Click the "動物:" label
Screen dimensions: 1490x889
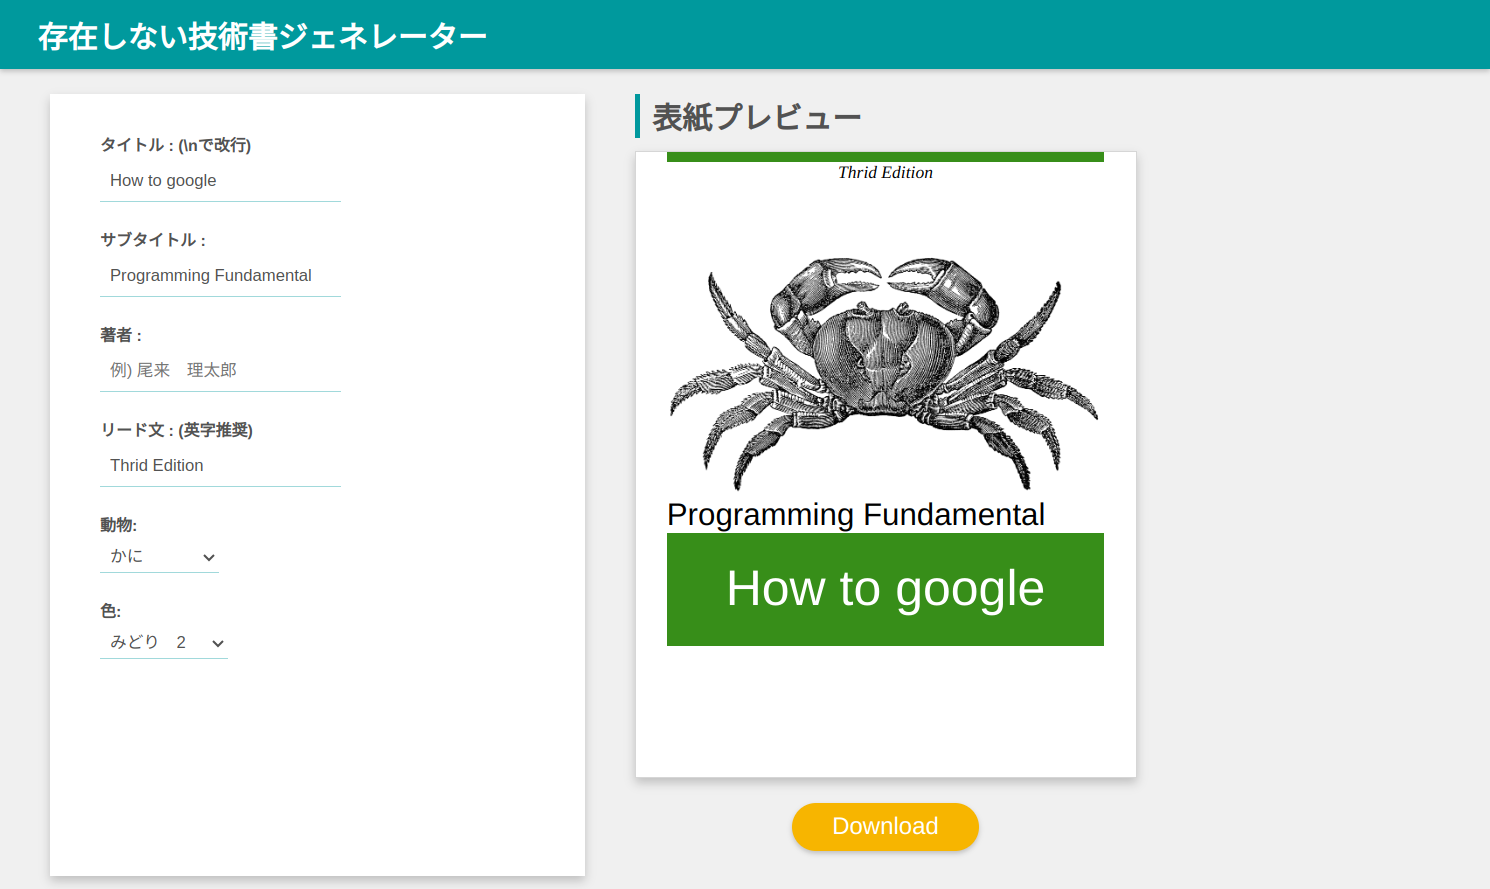(118, 525)
